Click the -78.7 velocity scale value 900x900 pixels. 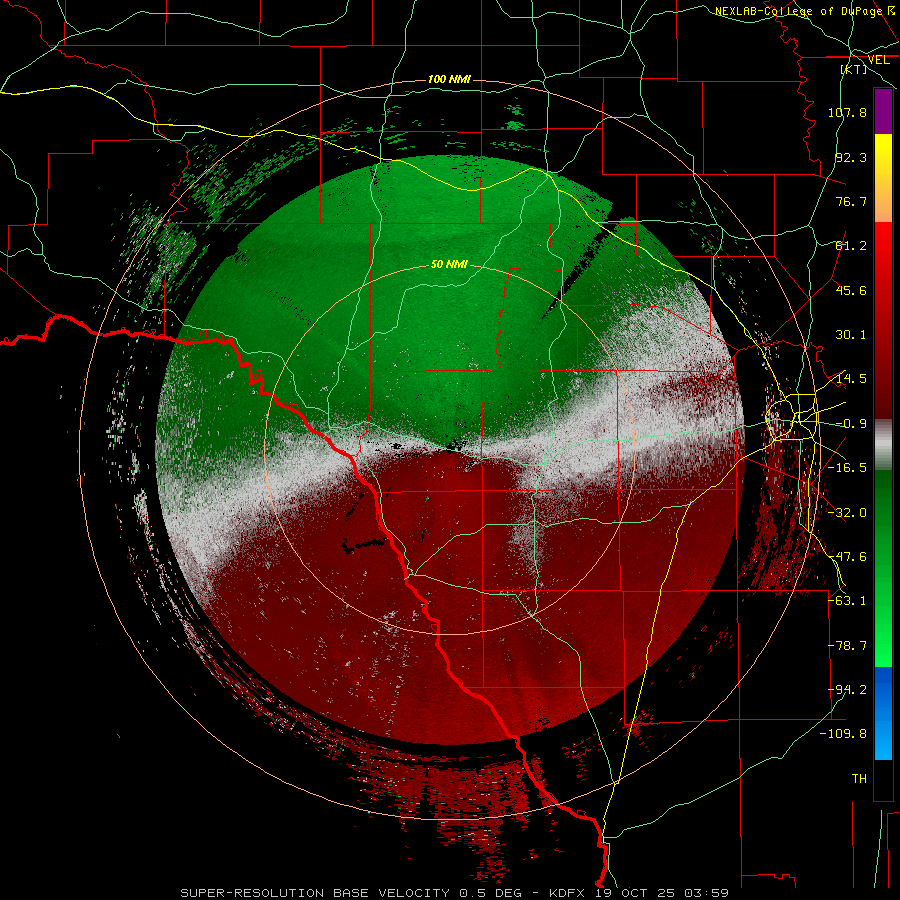[x=847, y=646]
